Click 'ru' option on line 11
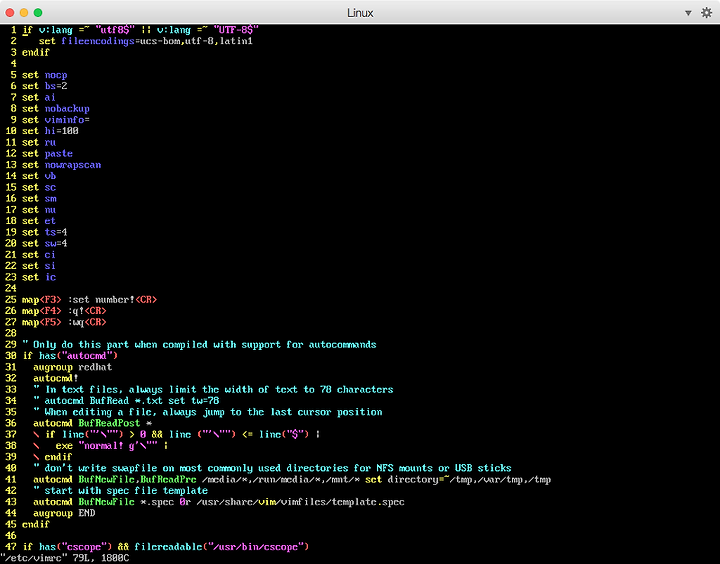720x564 pixels. click(50, 142)
